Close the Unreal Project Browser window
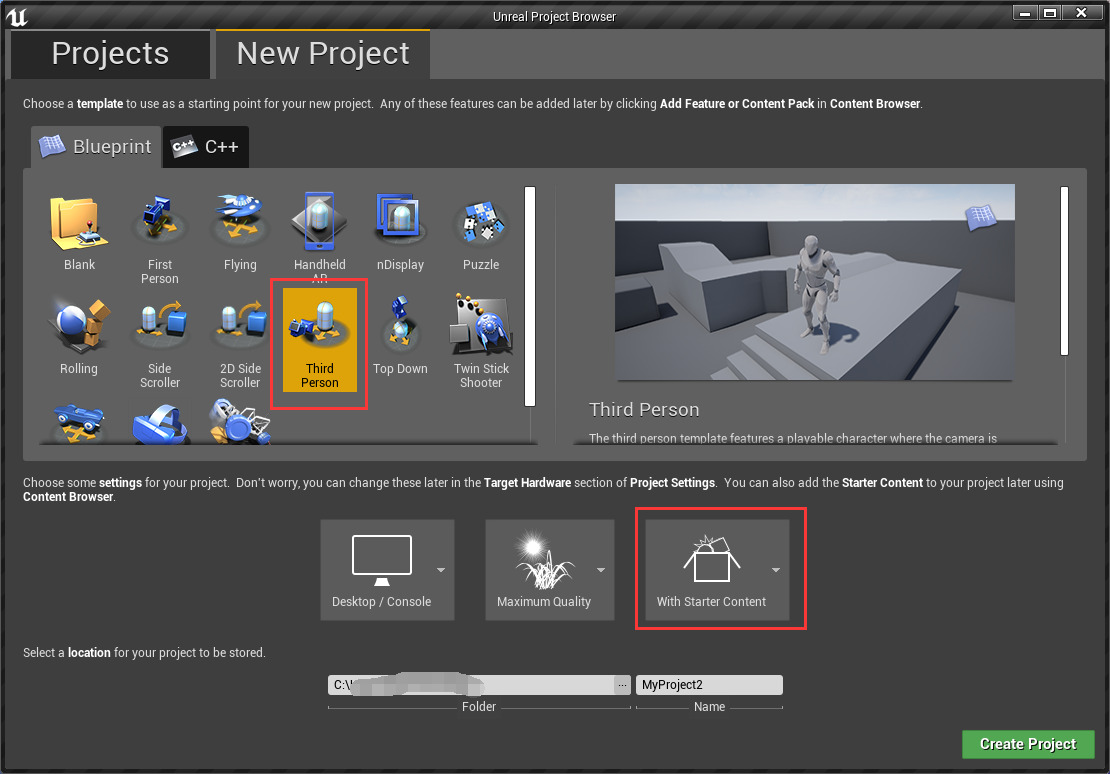Viewport: 1110px width, 774px height. click(x=1081, y=13)
